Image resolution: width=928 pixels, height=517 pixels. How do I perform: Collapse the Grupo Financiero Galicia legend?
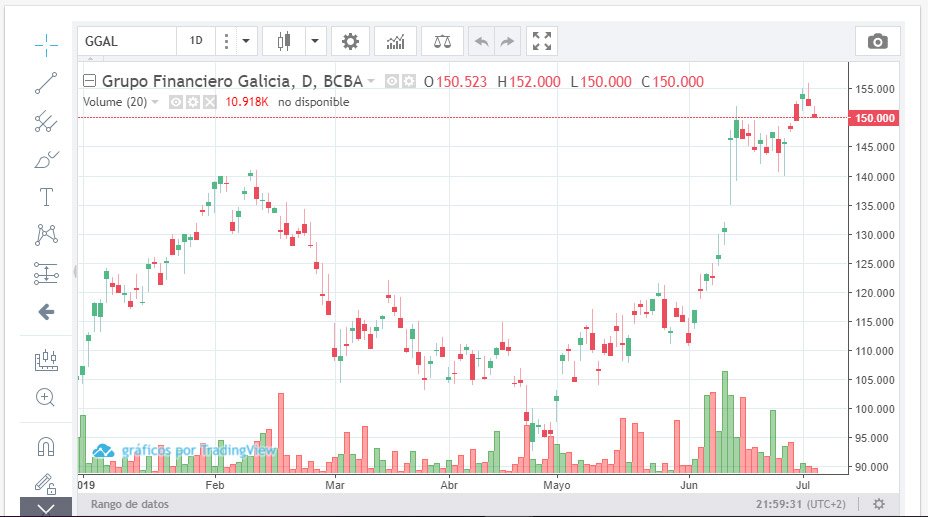[x=90, y=82]
